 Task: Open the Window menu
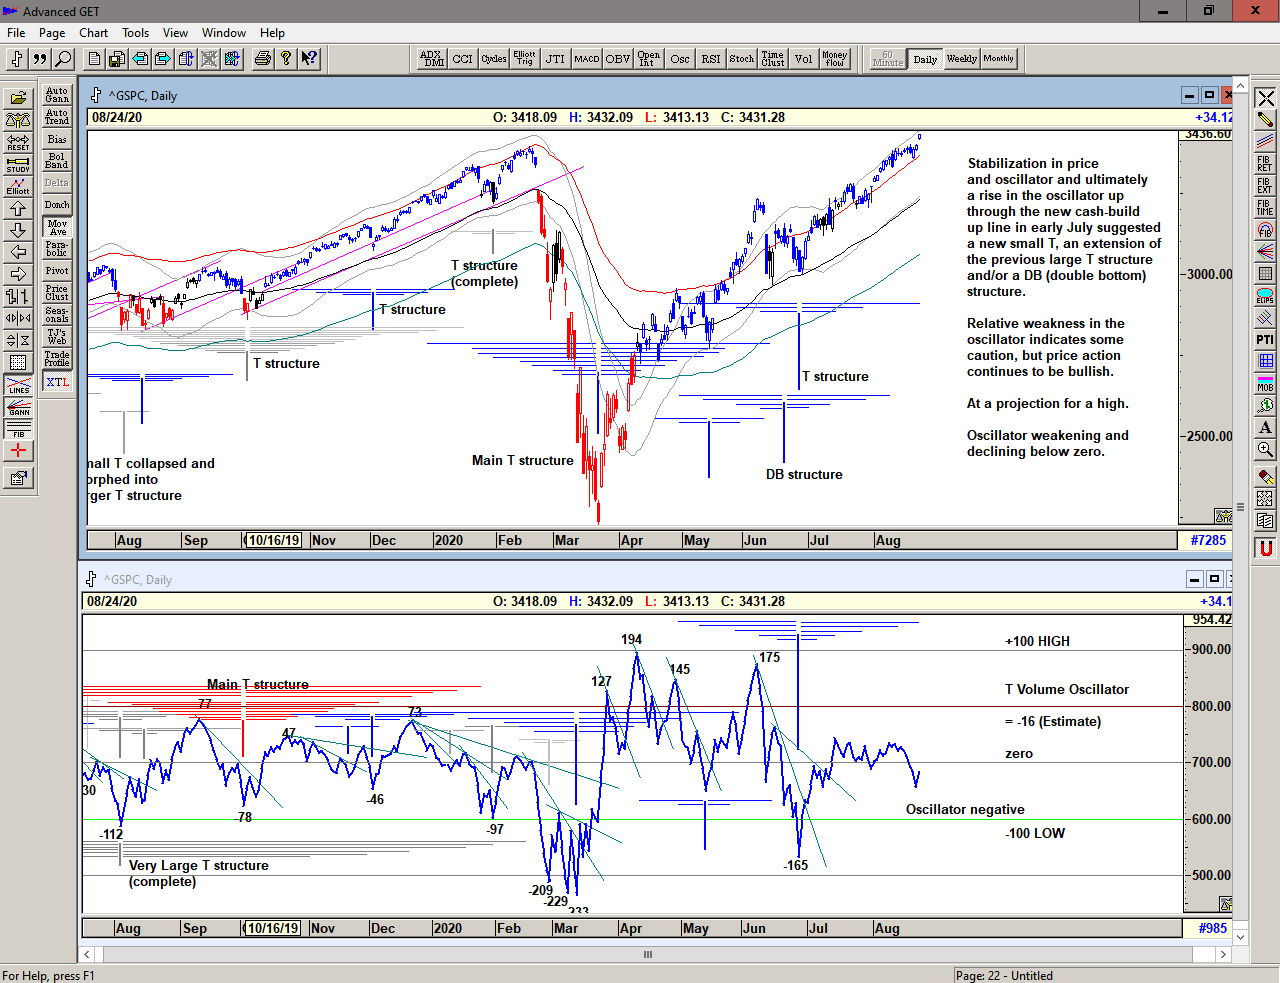point(223,33)
